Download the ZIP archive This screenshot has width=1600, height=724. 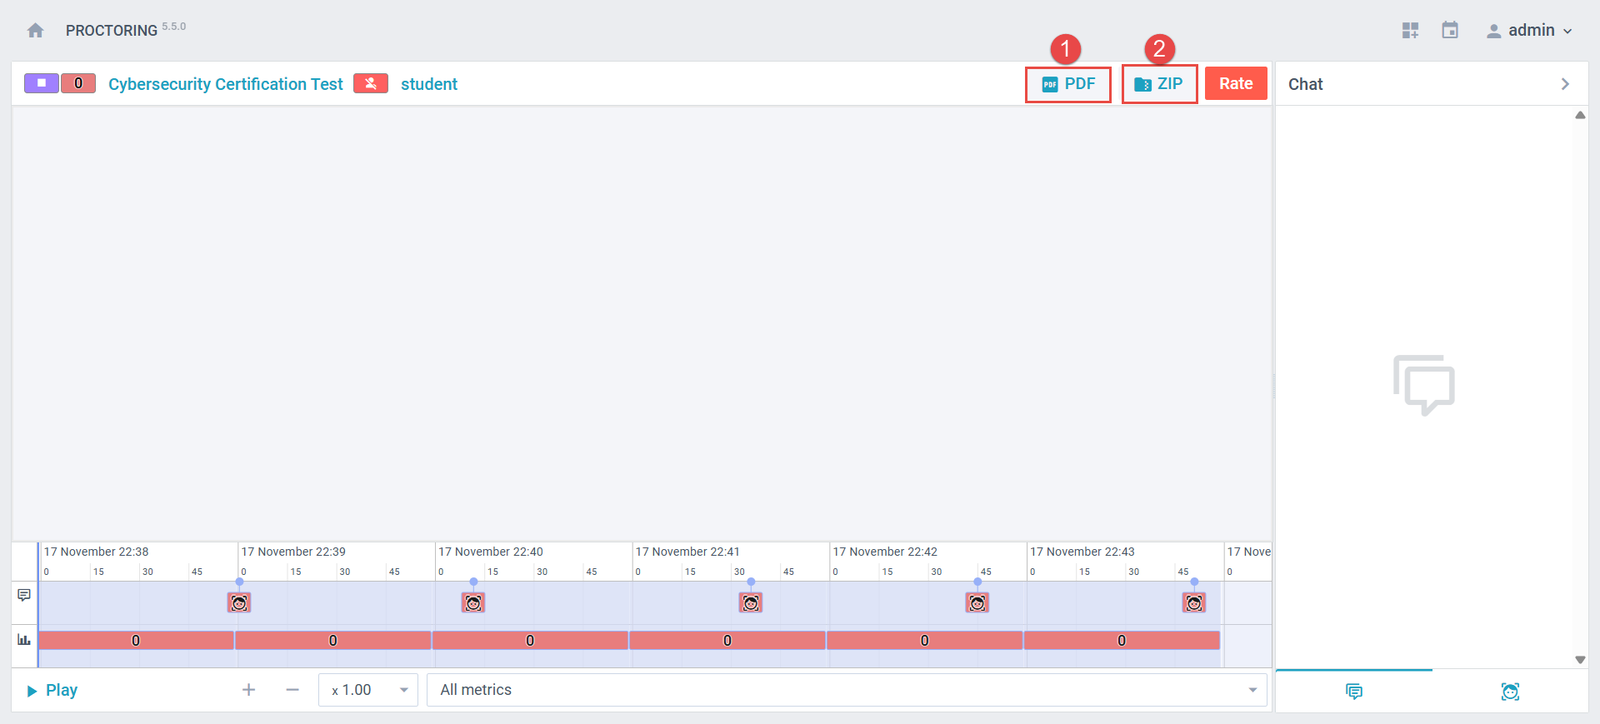1159,84
